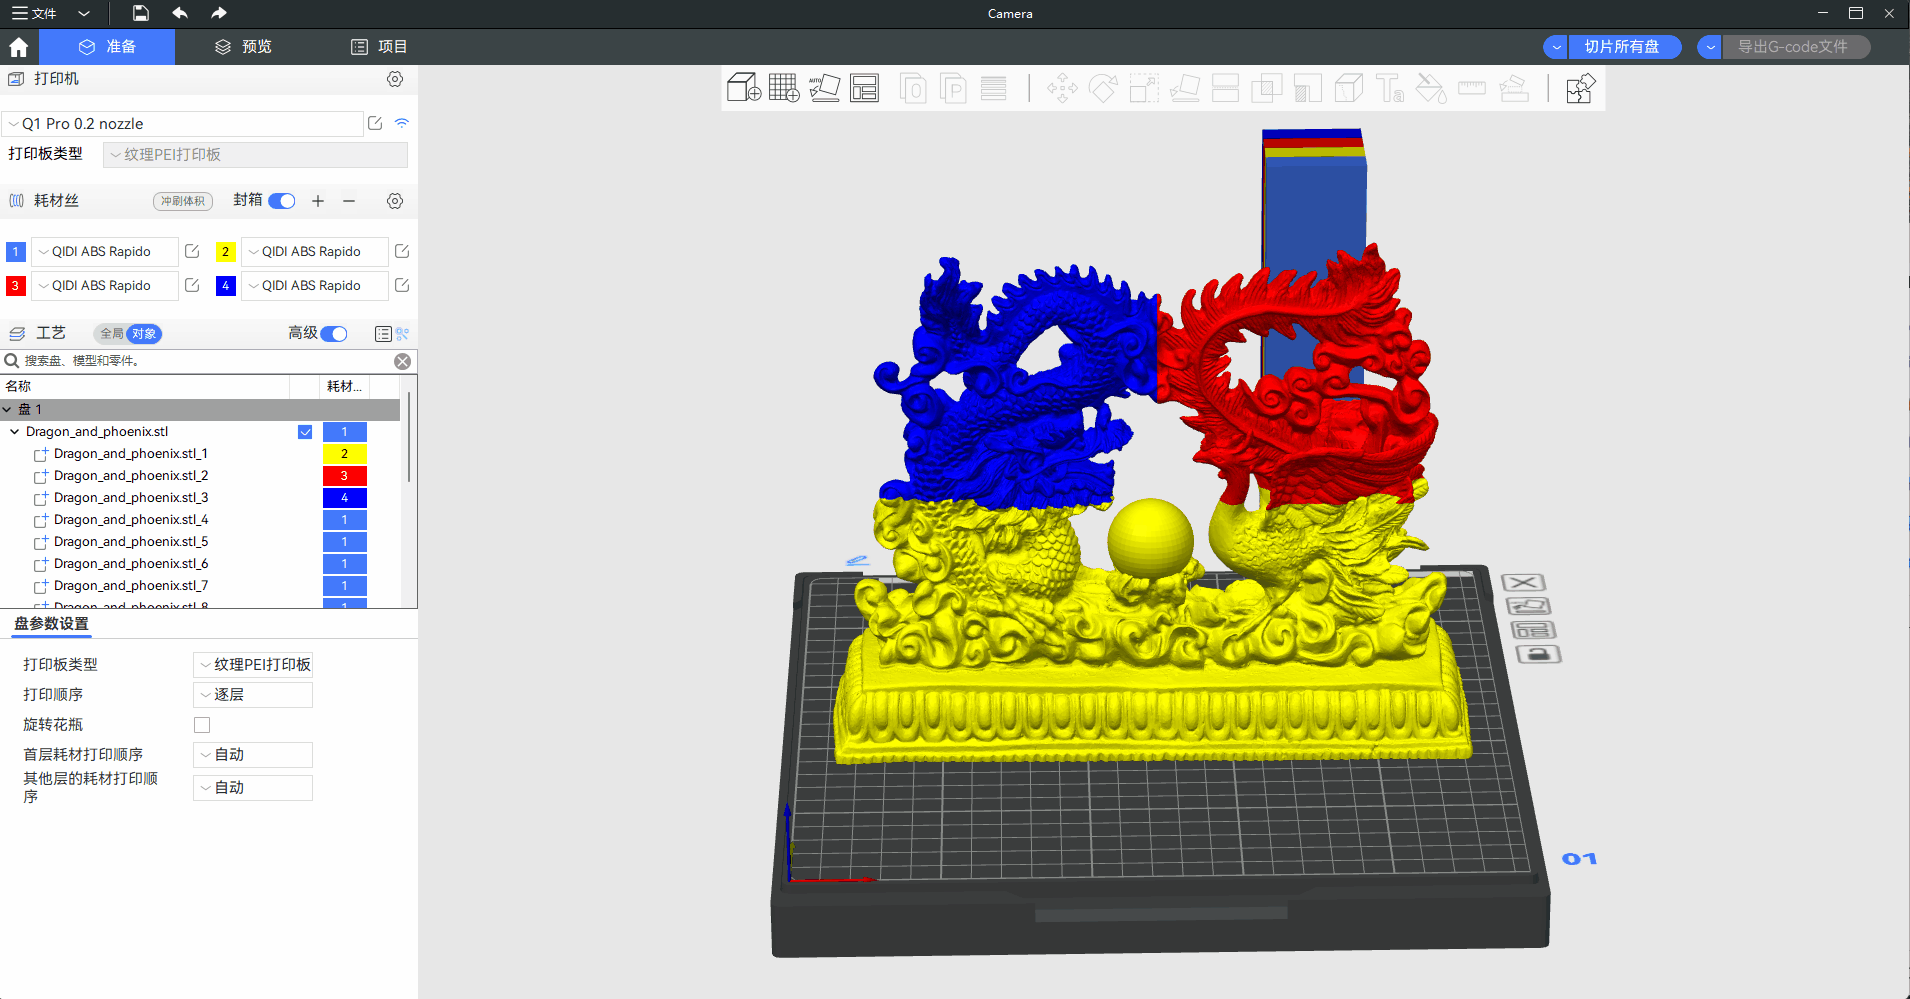Open the 打印顺序 dropdown showing 逐层

253,695
